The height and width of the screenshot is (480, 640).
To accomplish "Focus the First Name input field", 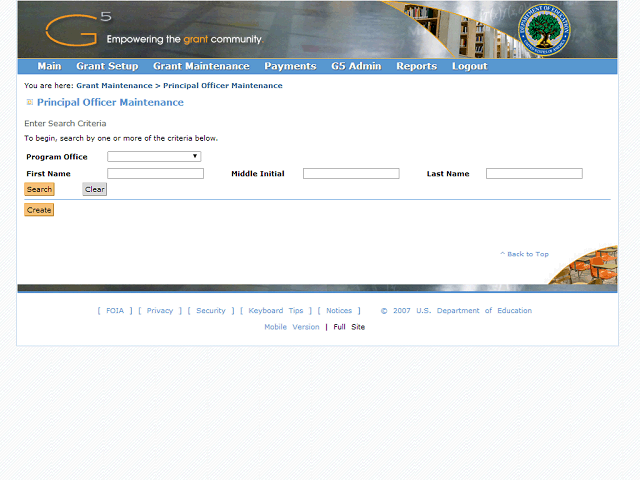I will 156,173.
